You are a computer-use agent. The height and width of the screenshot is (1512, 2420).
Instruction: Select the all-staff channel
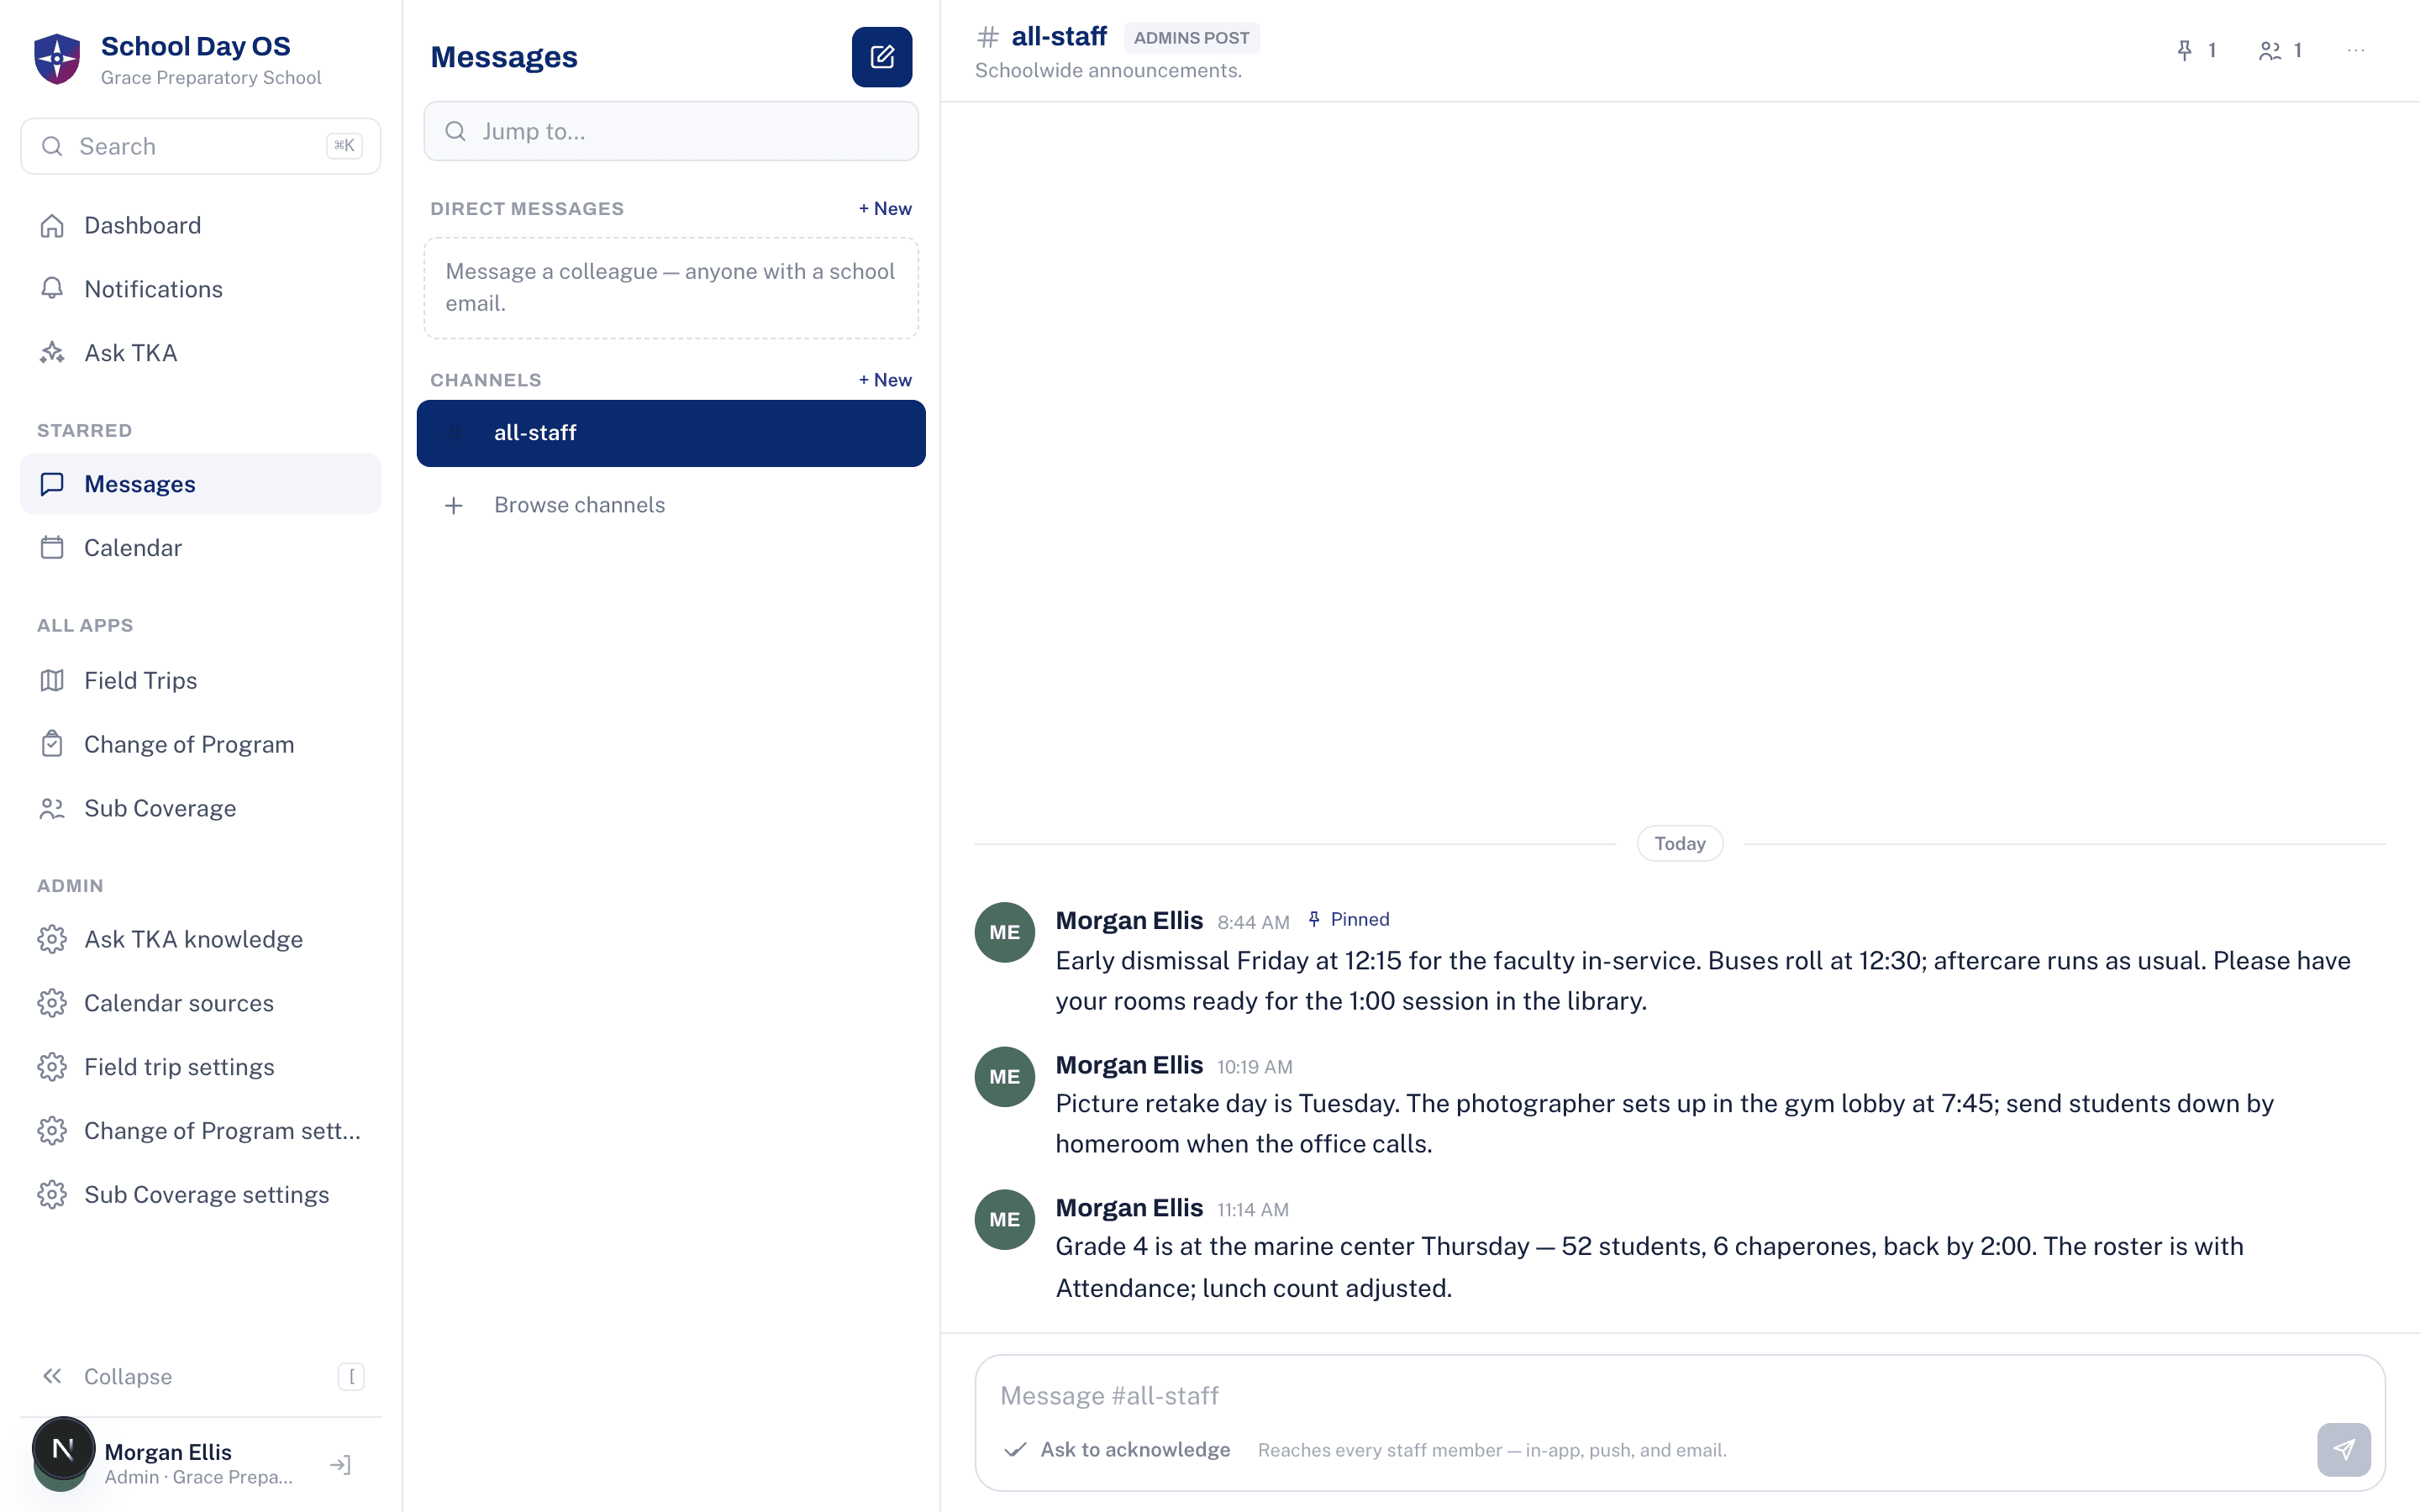coord(671,433)
